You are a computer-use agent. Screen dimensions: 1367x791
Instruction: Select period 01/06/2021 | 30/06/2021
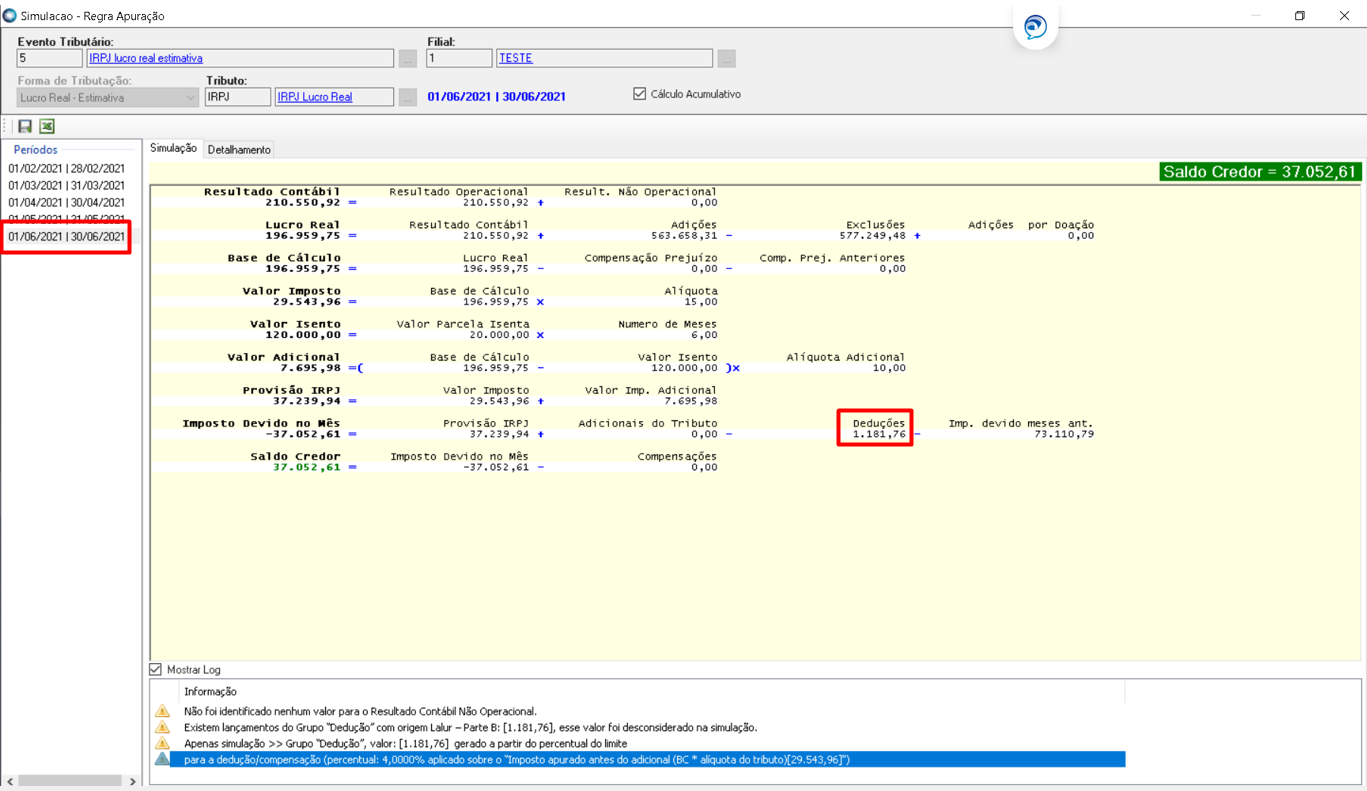tap(67, 237)
